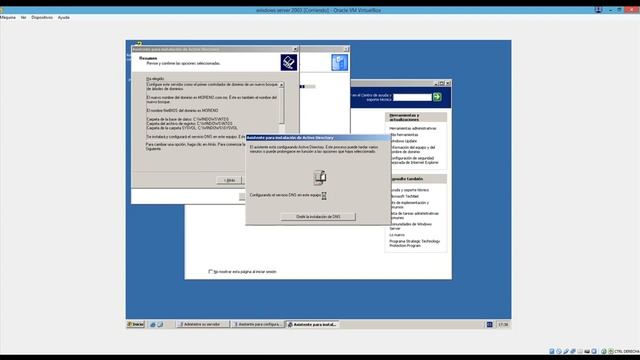640x360 pixels.
Task: Open 'Lo nuevo' link
Action: 397,235
